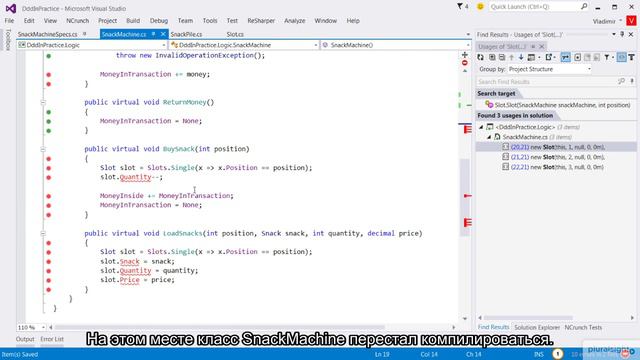Viewport: 640px width, 360px height.
Task: Click the Refresh icon in Find Results toolbar
Action: (481, 58)
